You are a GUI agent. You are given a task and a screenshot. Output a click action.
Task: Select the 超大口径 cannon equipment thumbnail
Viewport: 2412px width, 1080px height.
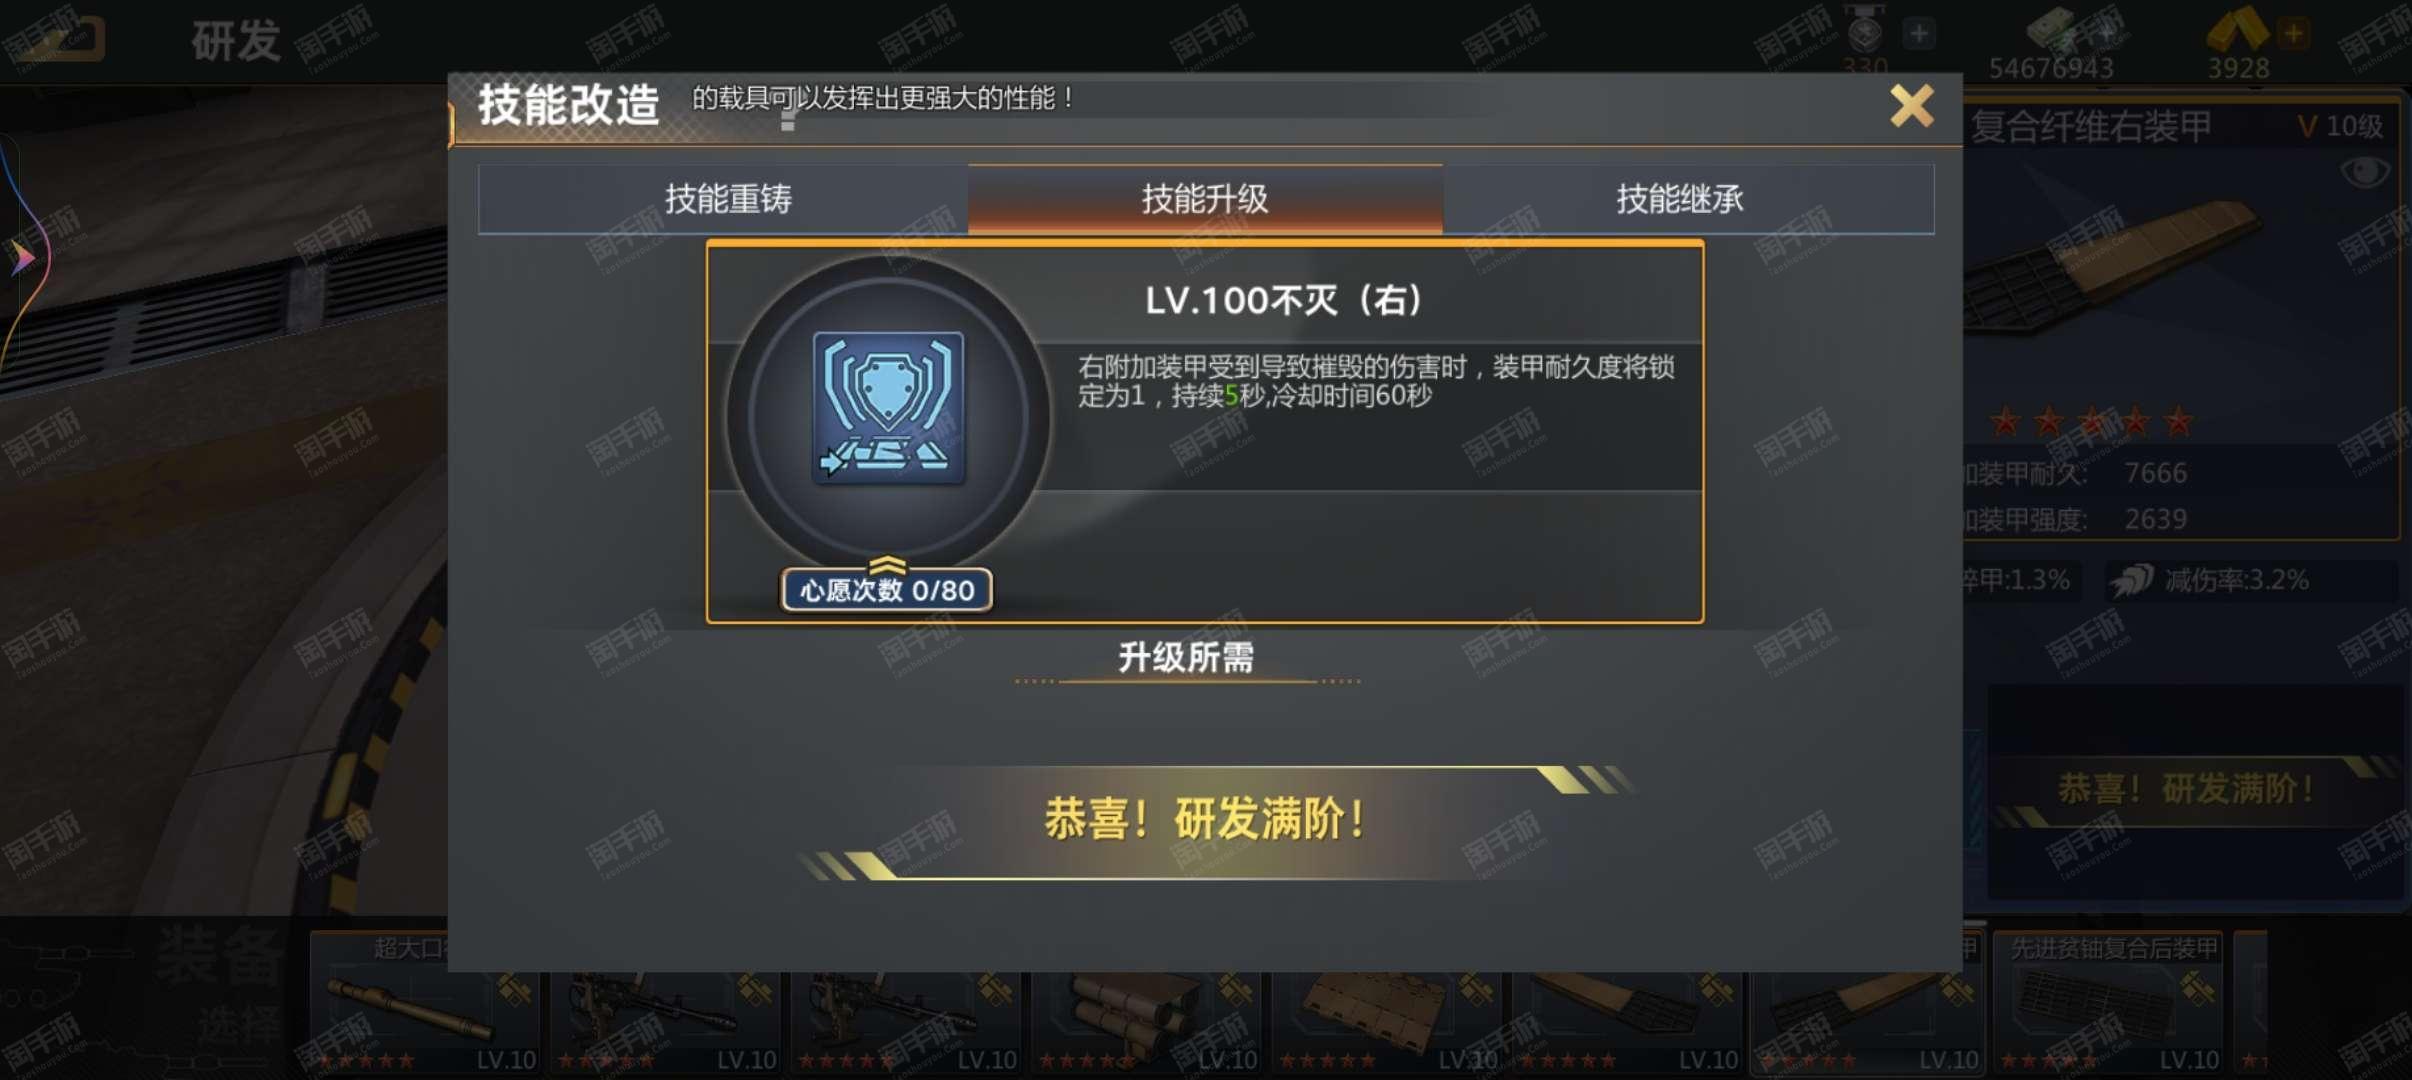[424, 1001]
